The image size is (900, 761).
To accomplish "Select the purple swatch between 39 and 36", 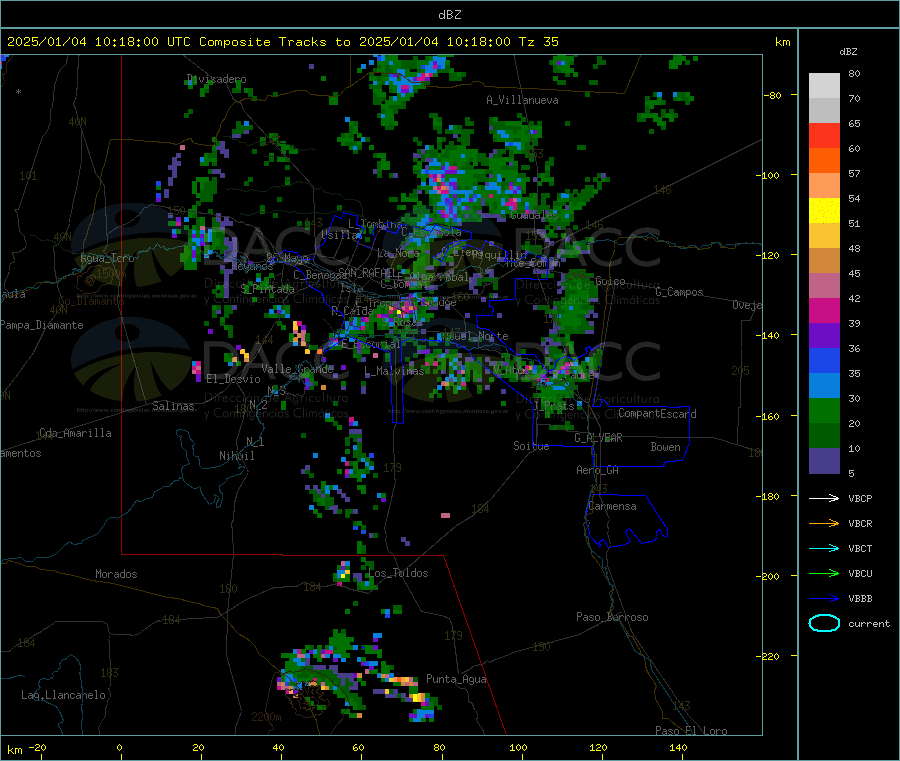I will coord(824,336).
